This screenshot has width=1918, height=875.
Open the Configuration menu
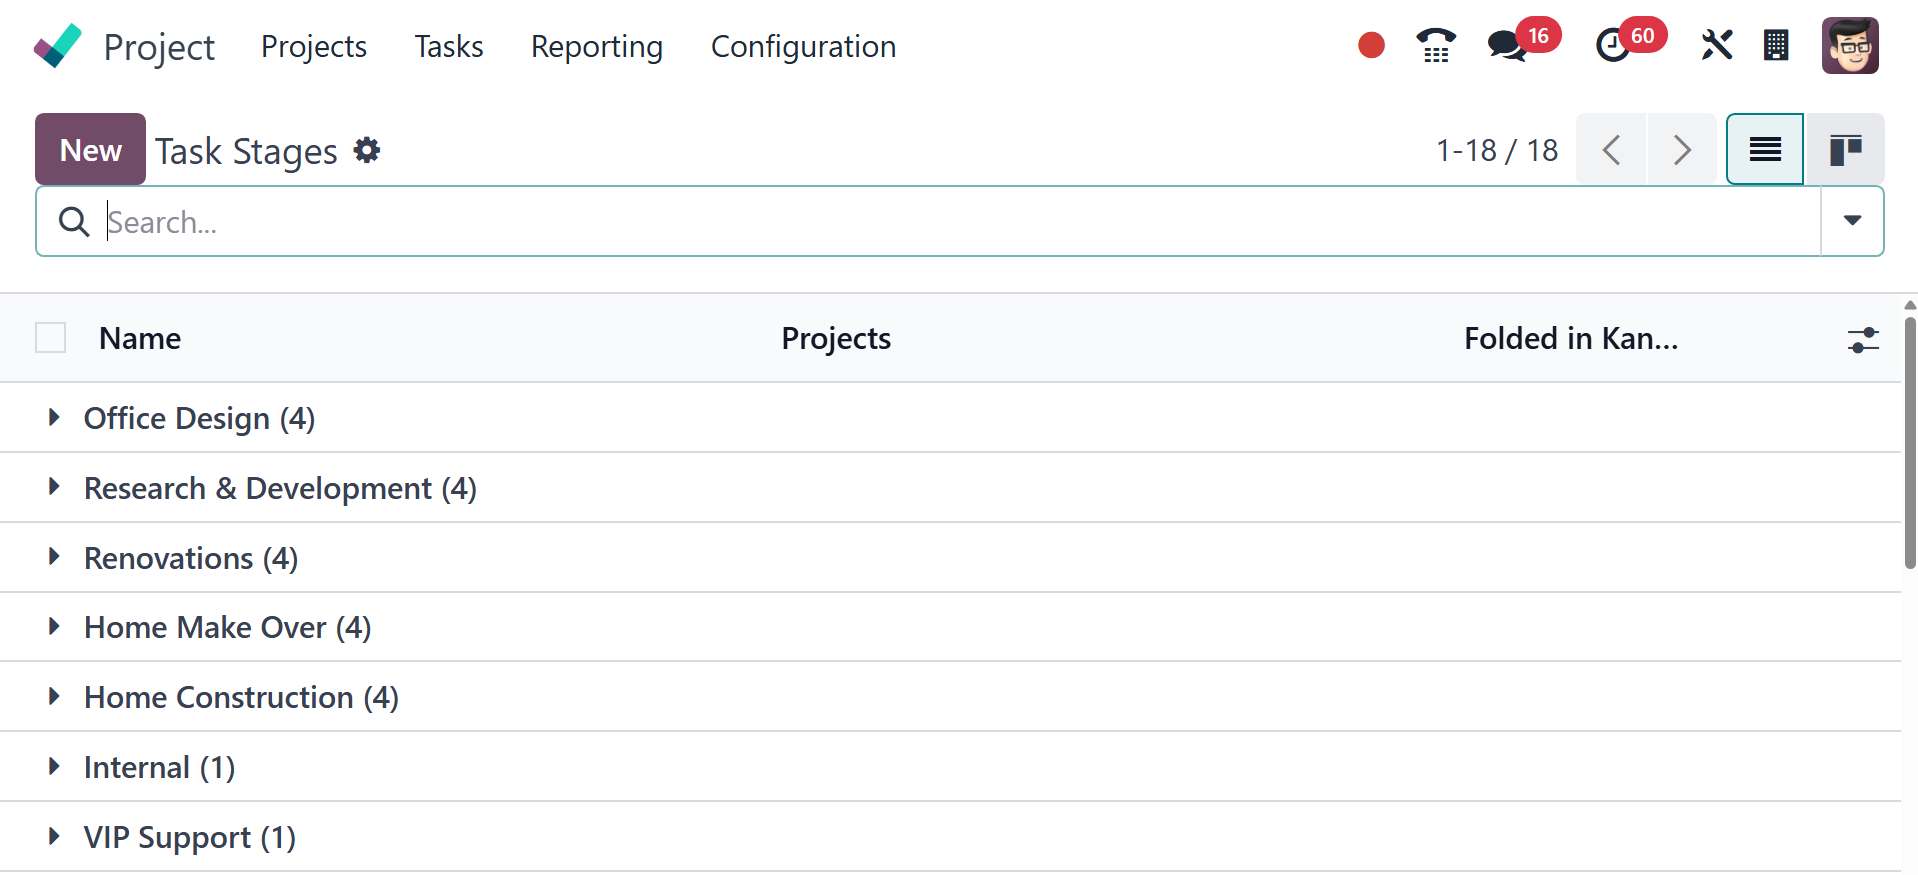(803, 47)
